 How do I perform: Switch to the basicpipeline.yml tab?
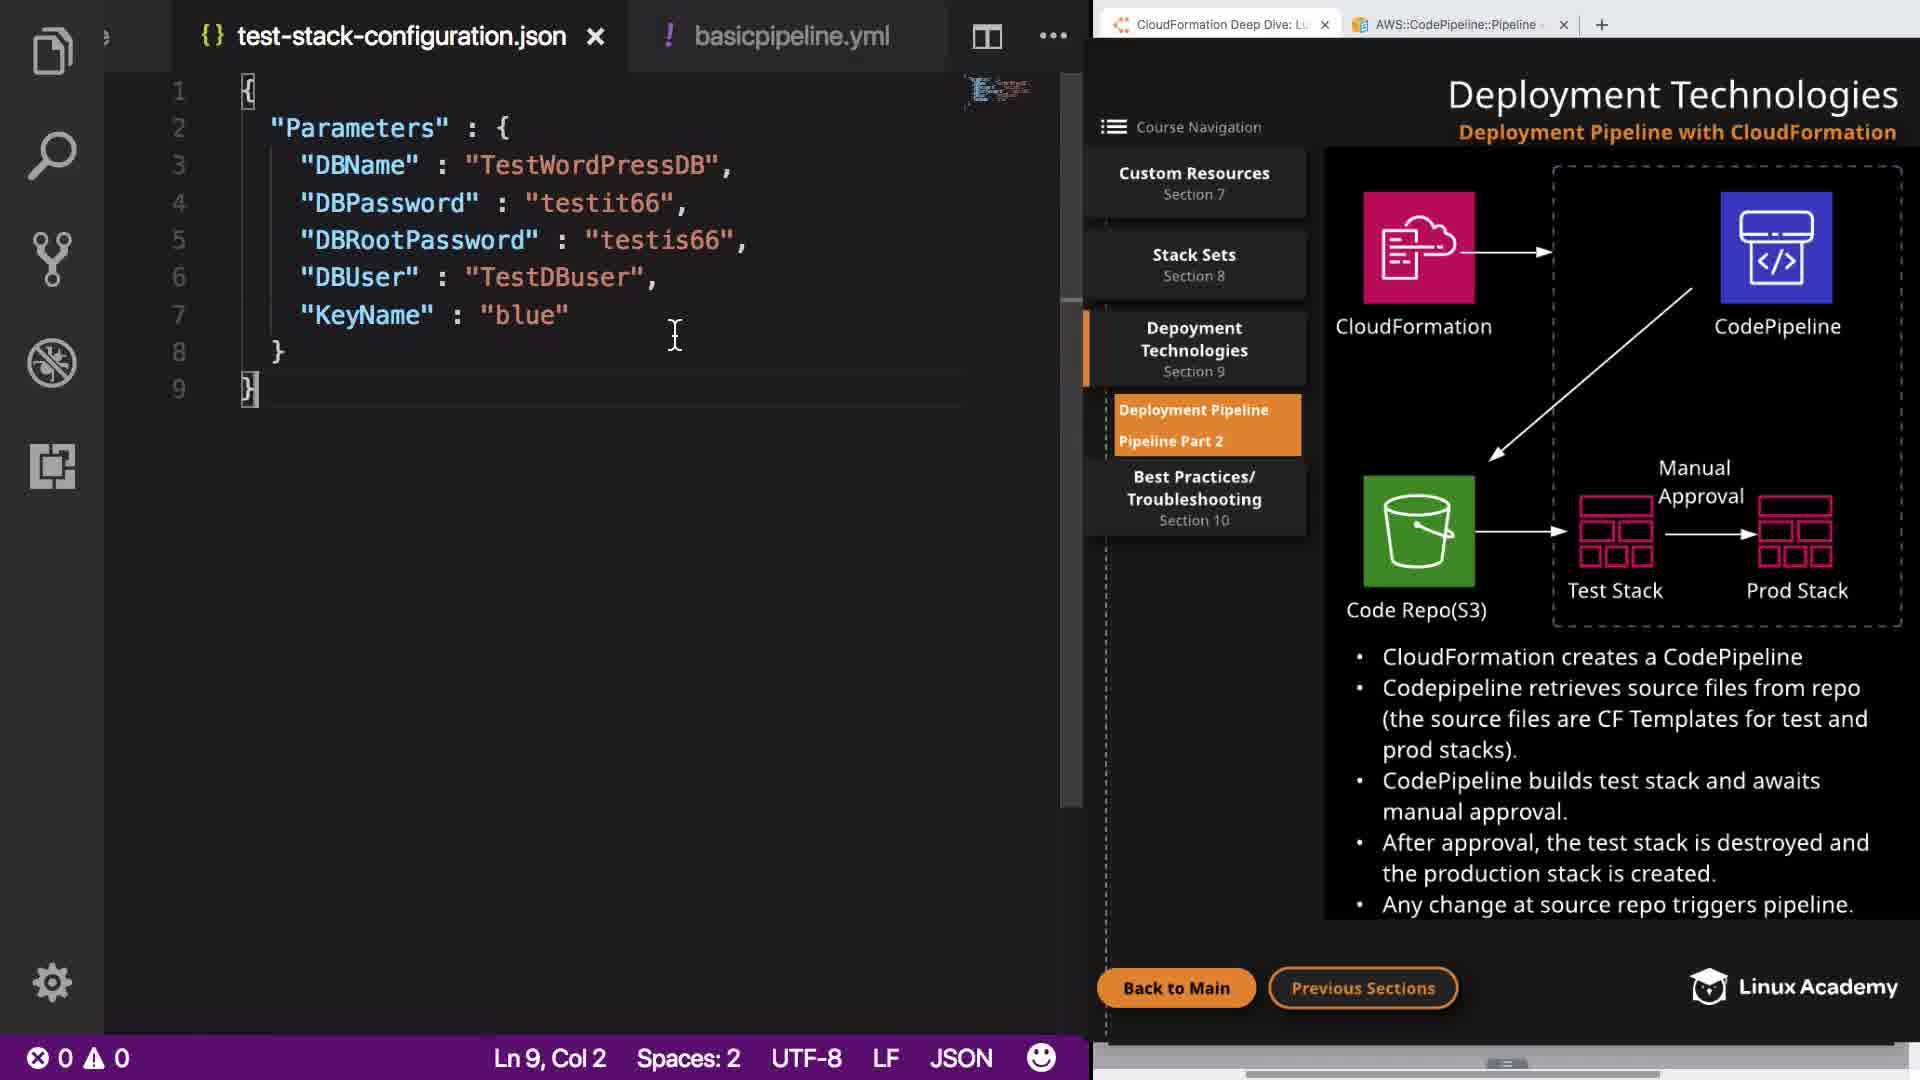790,37
